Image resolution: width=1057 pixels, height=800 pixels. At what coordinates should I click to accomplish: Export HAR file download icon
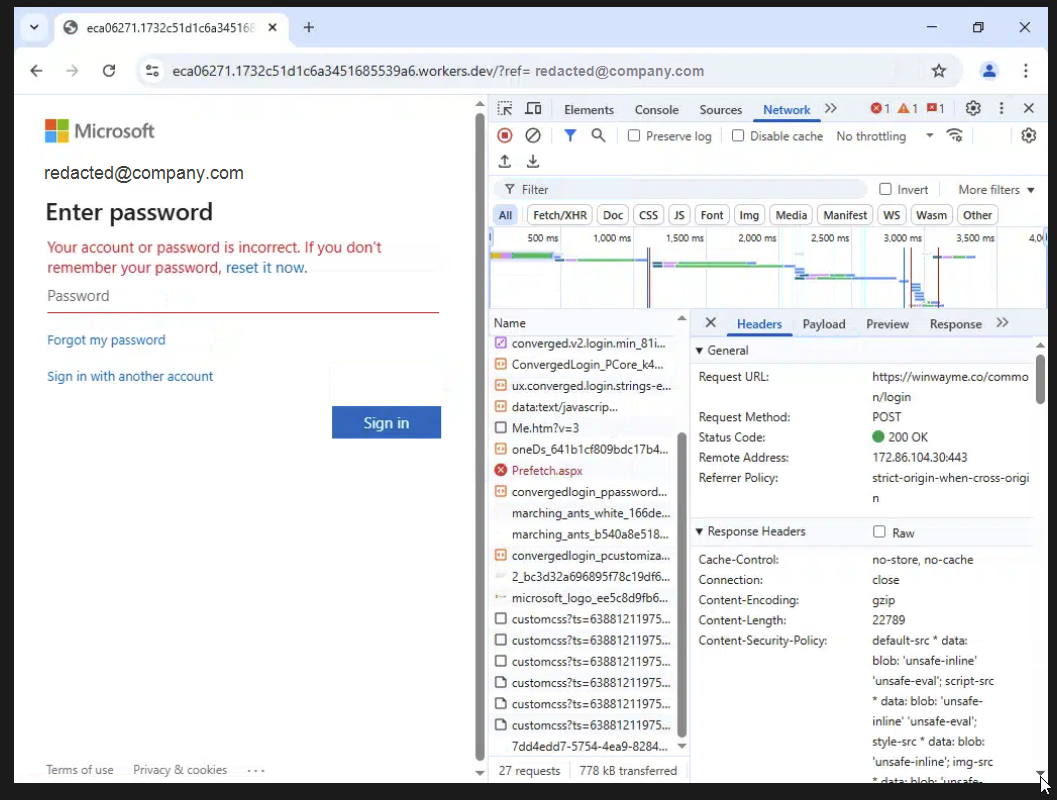pyautogui.click(x=533, y=161)
